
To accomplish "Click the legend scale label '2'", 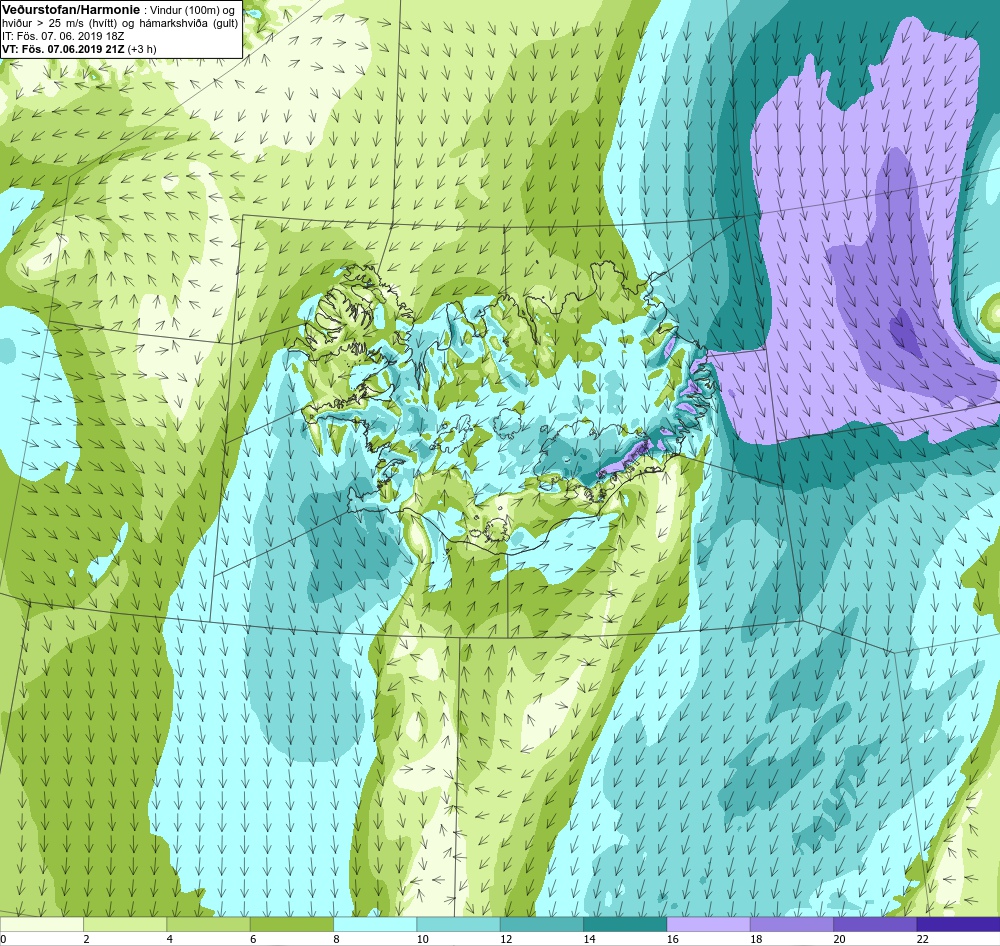I will [86, 939].
